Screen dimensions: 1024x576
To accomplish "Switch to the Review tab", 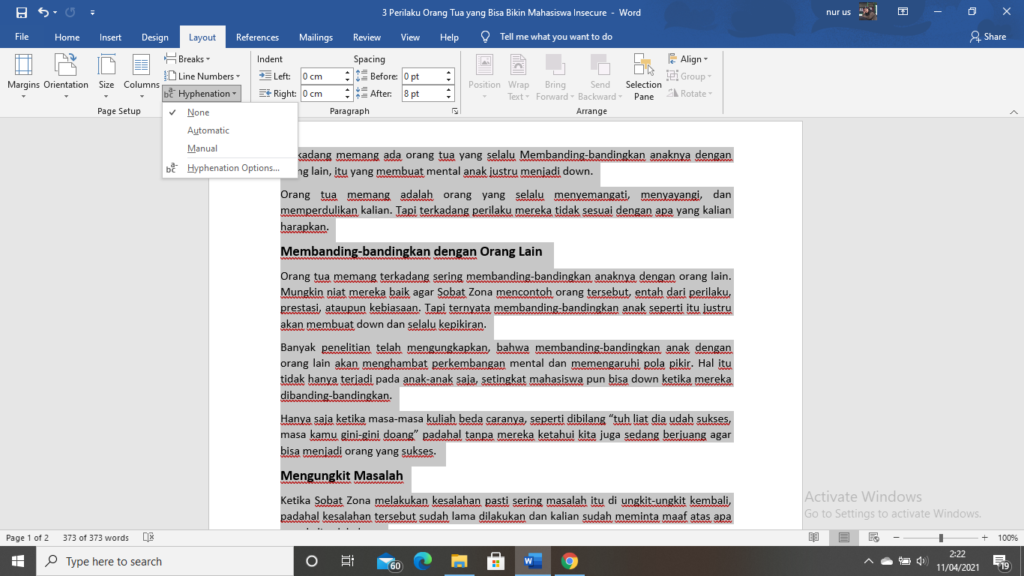I will click(366, 37).
